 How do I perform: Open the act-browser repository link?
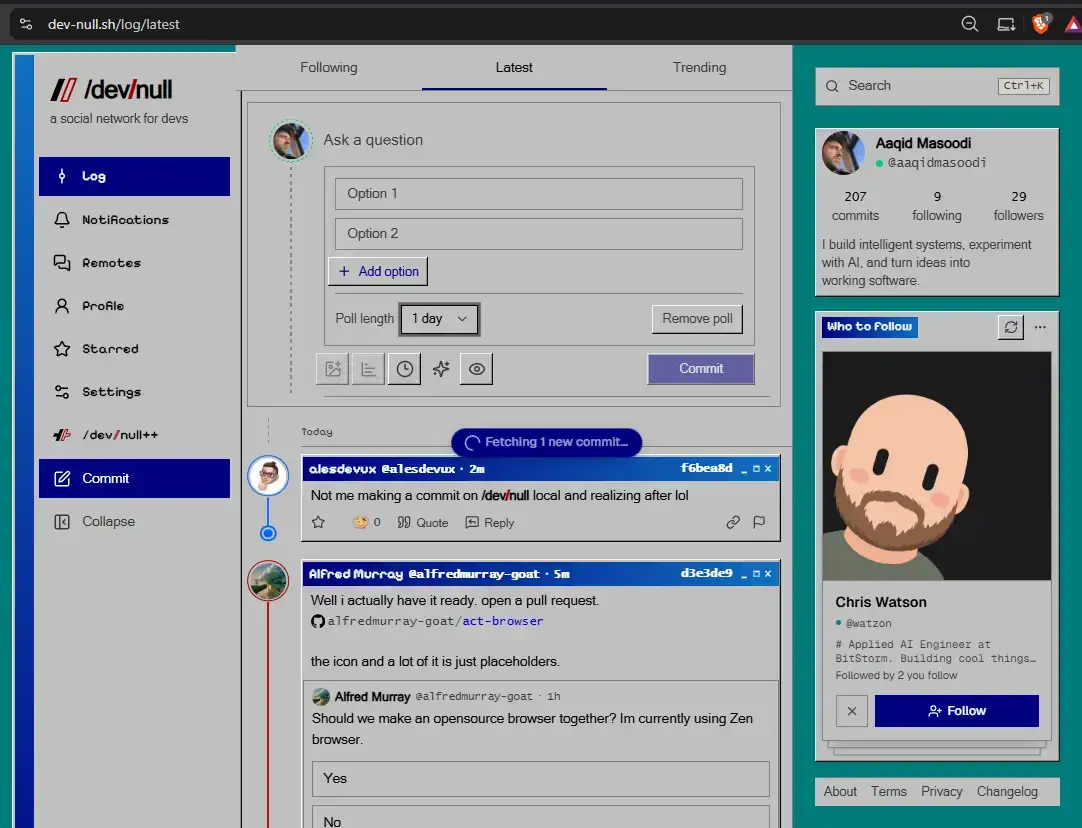[x=502, y=621]
